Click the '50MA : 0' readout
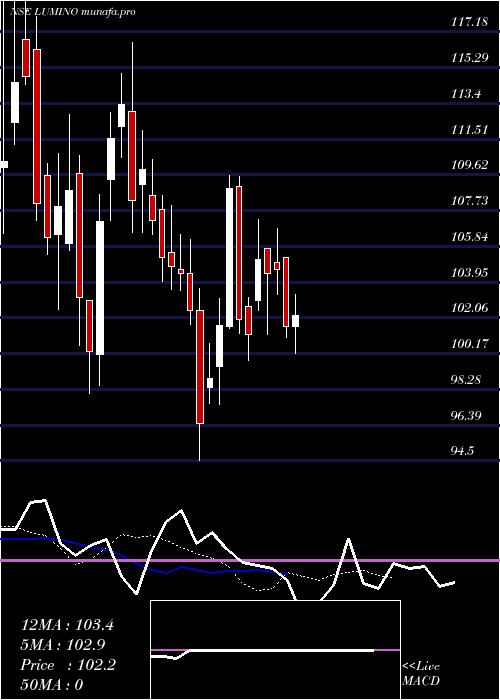Image resolution: width=500 pixels, height=700 pixels. [52, 684]
